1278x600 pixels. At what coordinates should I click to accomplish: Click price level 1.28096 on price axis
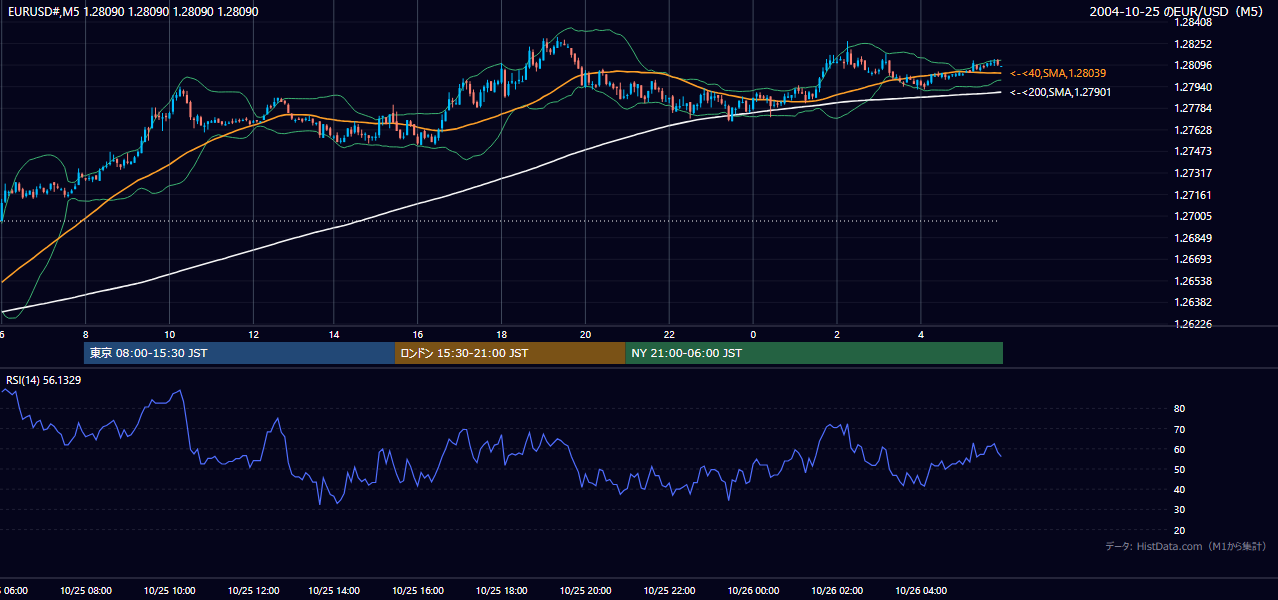coord(1193,66)
